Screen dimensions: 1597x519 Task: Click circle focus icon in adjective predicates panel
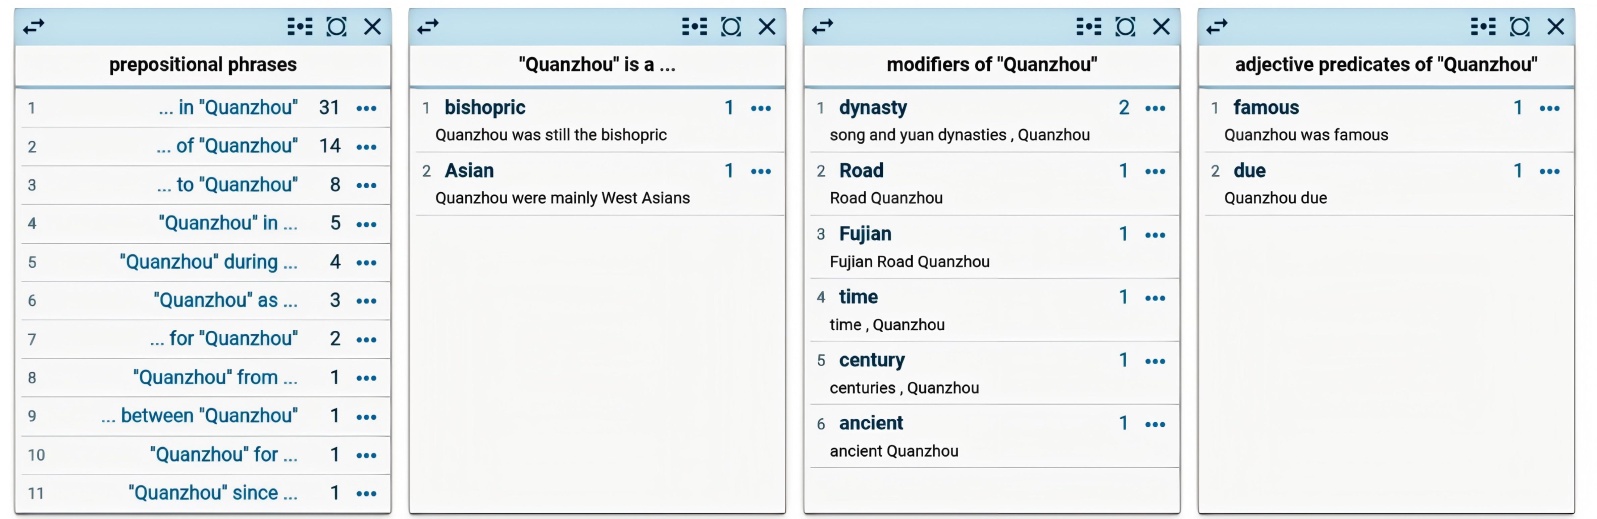coord(1520,27)
